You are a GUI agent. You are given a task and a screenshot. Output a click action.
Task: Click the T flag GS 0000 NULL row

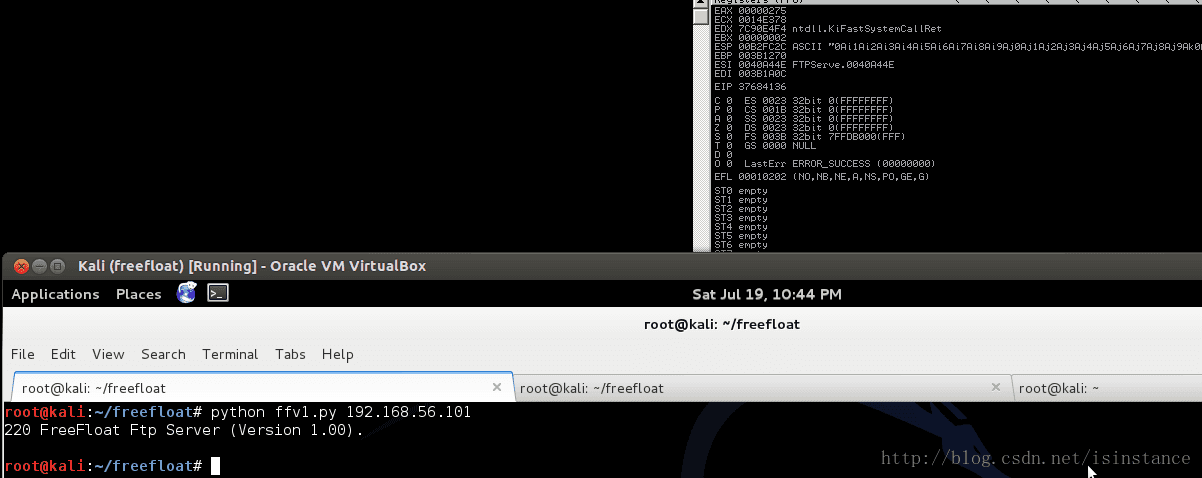click(x=767, y=146)
